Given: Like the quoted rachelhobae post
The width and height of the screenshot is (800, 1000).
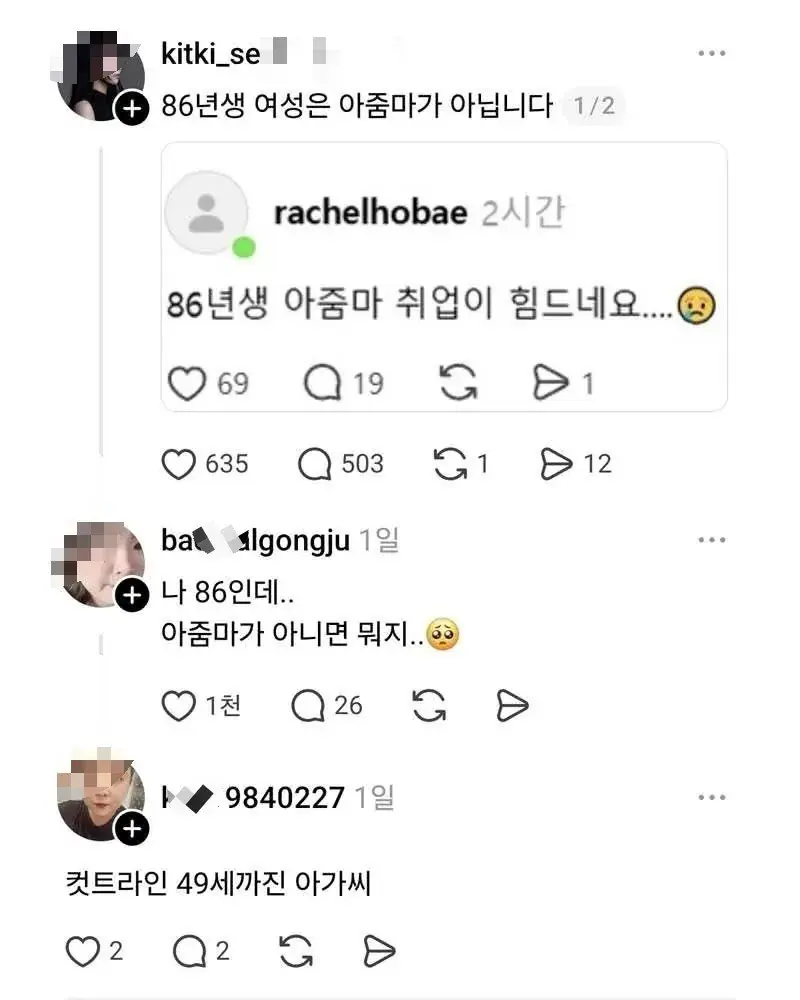Looking at the screenshot, I should coord(186,383).
